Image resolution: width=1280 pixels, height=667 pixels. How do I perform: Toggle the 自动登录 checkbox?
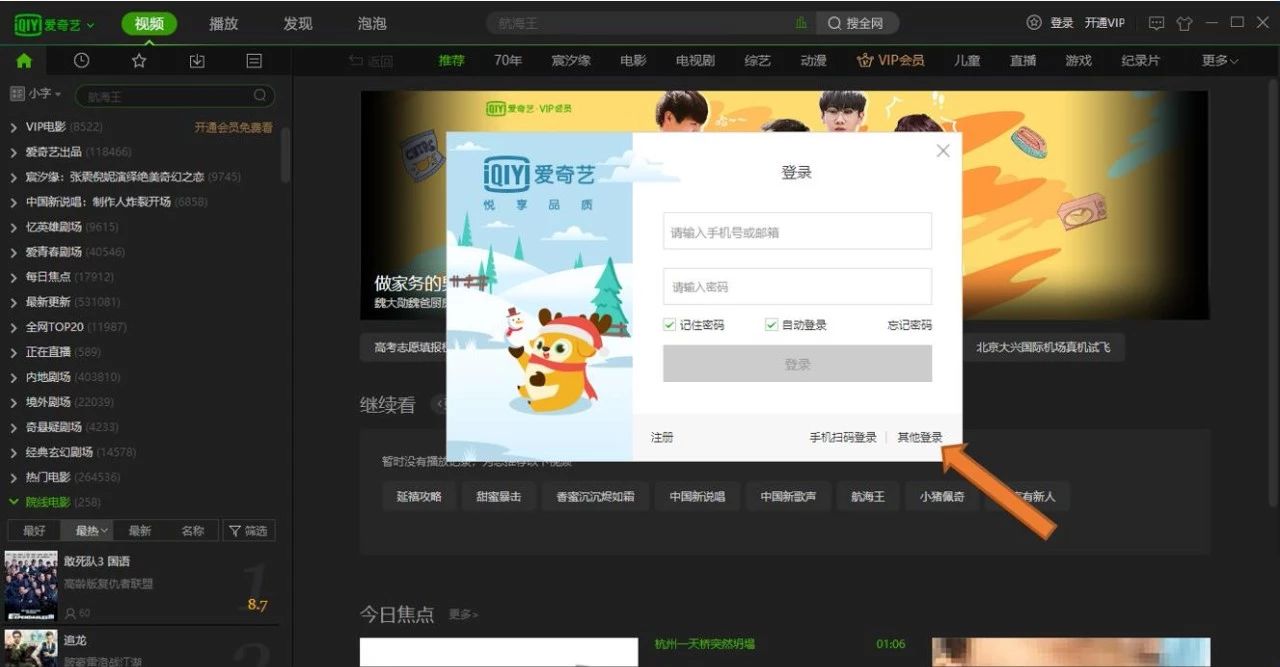(x=771, y=325)
